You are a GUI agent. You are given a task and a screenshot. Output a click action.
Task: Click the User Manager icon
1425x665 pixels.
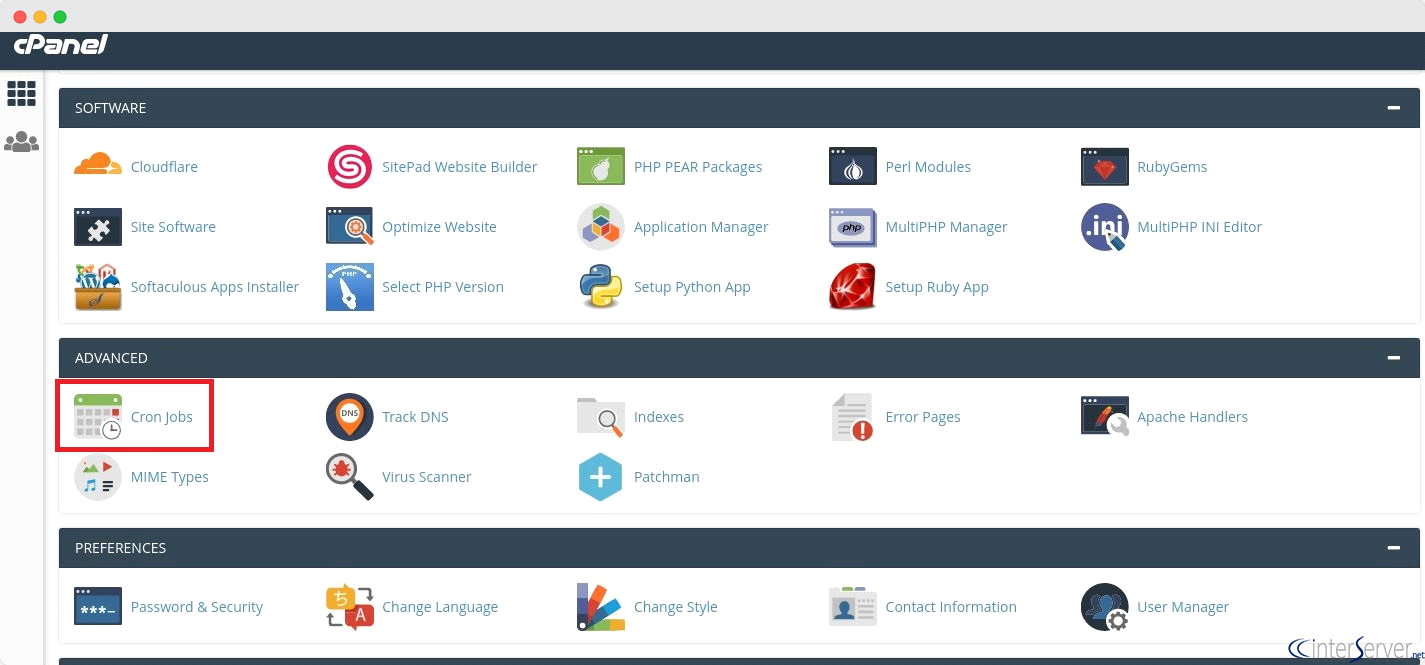(1105, 607)
